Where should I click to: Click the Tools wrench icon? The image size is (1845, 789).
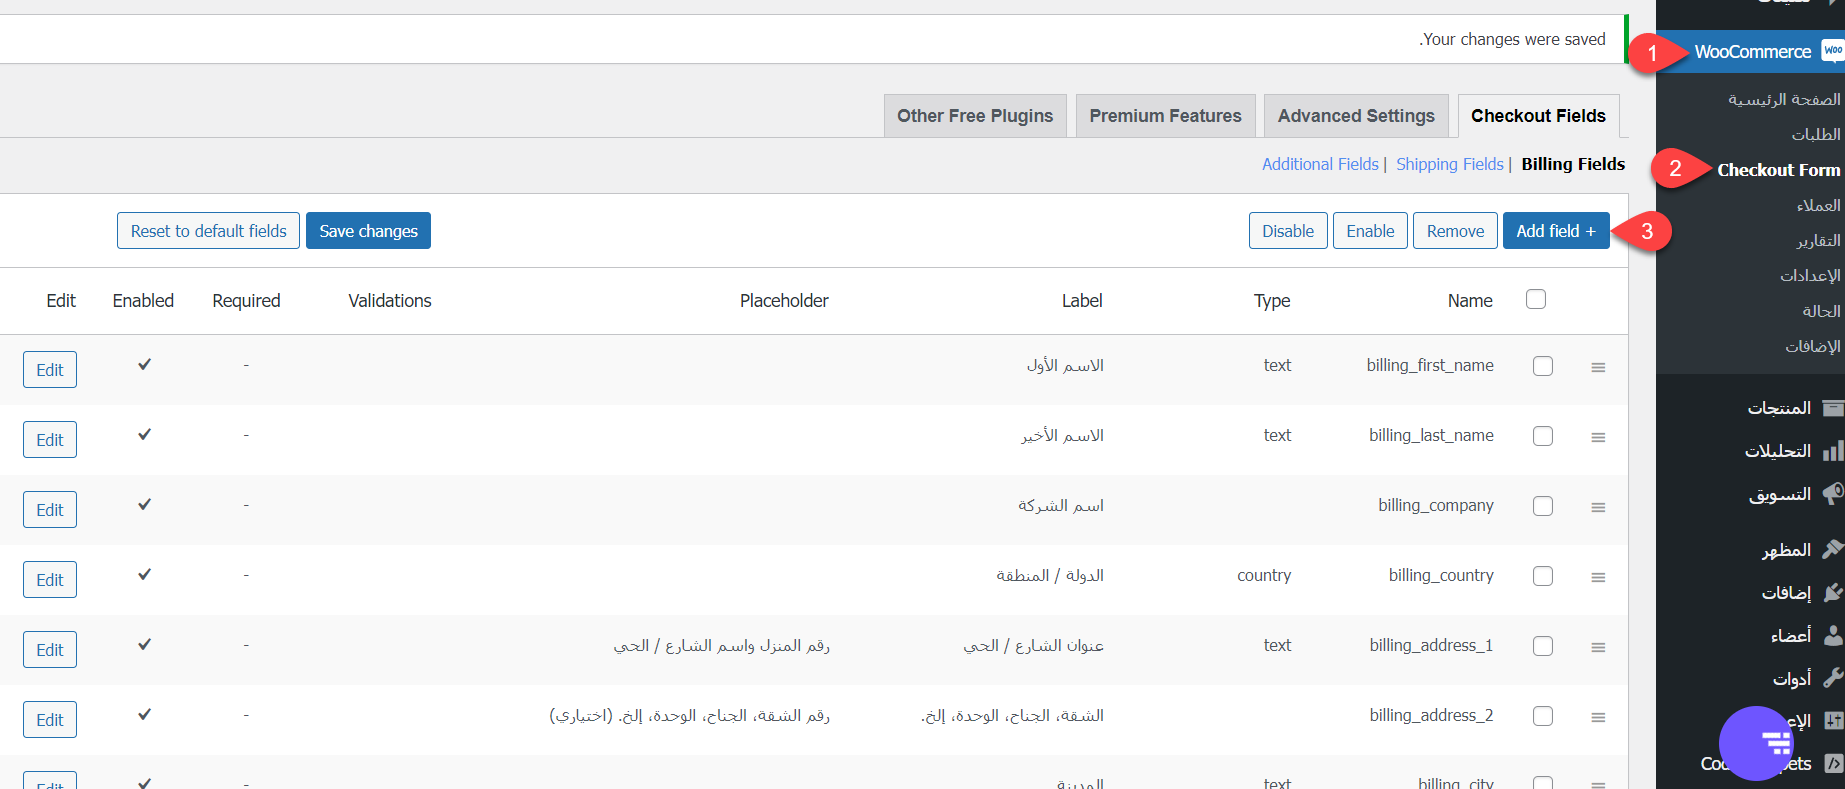(x=1832, y=679)
